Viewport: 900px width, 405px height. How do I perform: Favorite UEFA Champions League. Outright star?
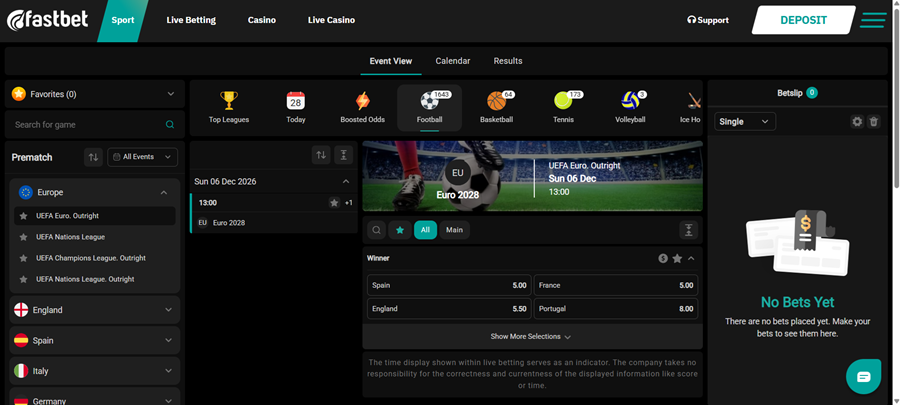pyautogui.click(x=24, y=258)
